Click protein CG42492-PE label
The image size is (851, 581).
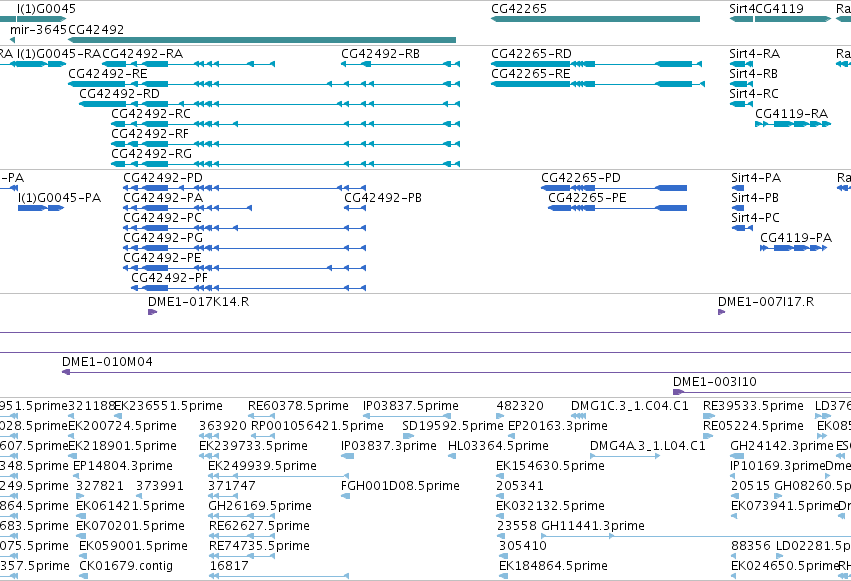(x=162, y=258)
